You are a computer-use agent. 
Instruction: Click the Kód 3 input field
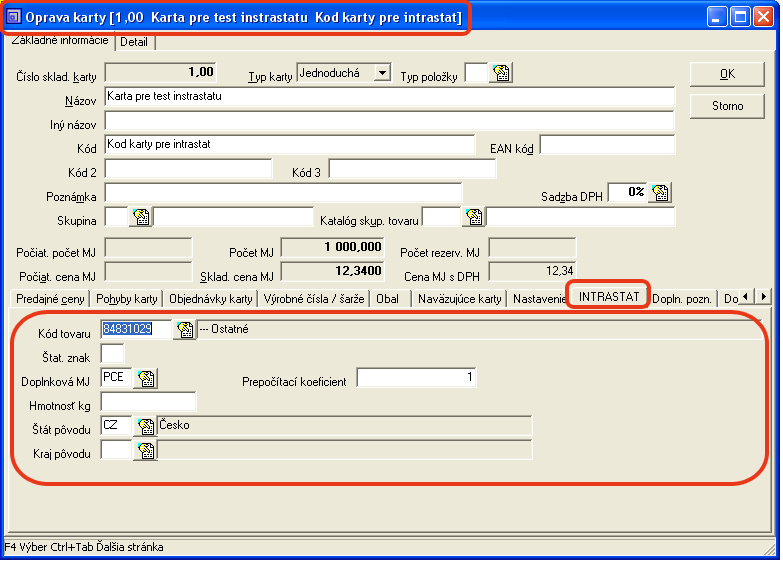point(412,169)
